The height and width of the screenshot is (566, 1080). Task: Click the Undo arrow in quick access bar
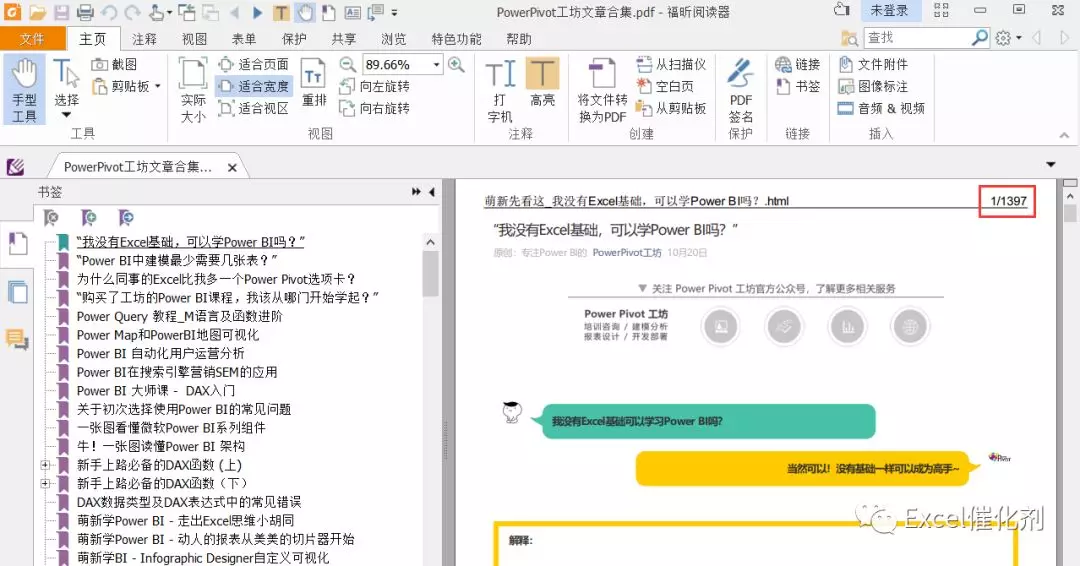109,12
